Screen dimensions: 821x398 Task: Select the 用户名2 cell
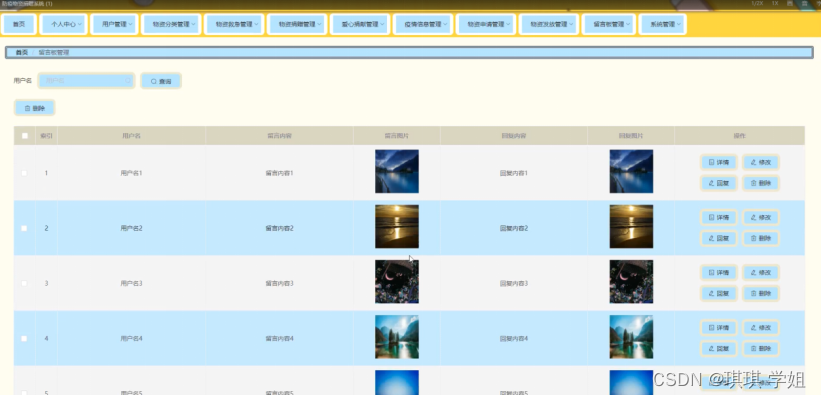pyautogui.click(x=131, y=228)
